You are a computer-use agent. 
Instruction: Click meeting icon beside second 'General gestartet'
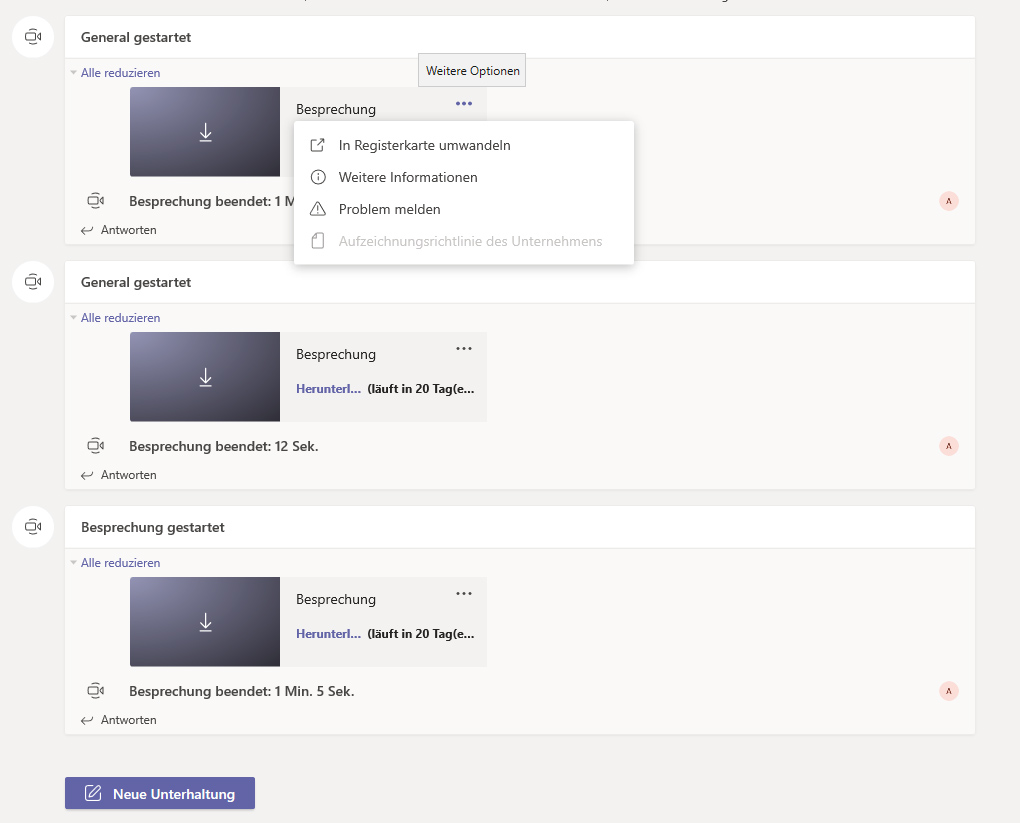click(x=33, y=282)
